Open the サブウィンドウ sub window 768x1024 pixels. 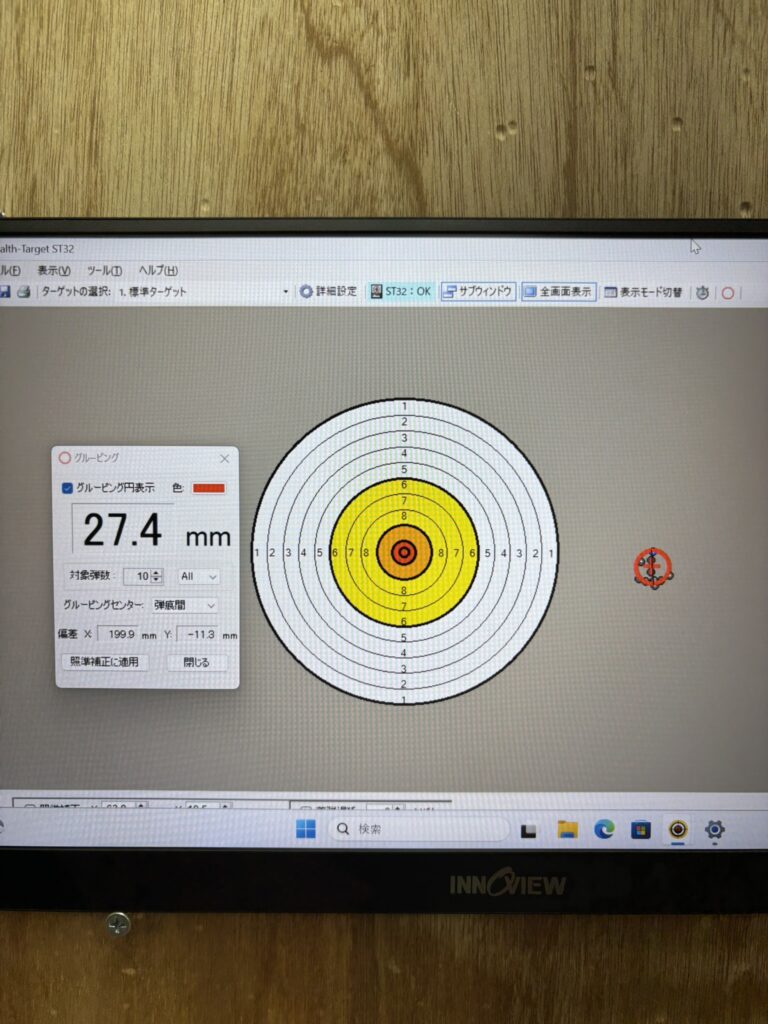(478, 292)
